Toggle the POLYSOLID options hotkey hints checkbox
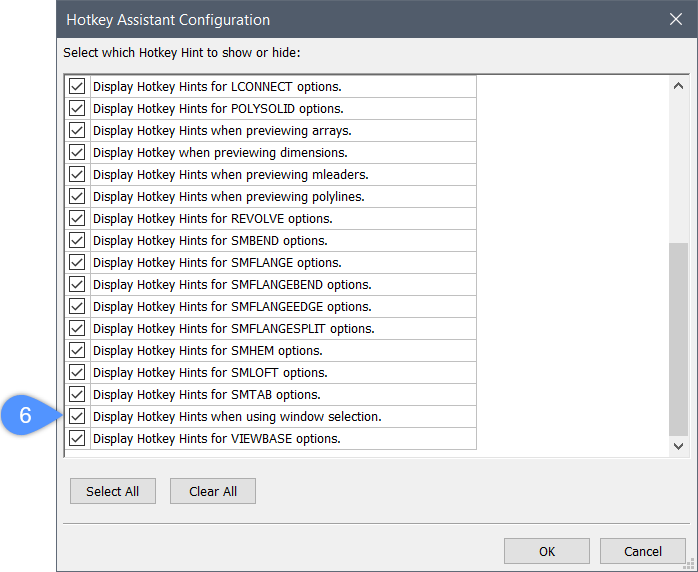Screen dimensions: 698x572 77,109
